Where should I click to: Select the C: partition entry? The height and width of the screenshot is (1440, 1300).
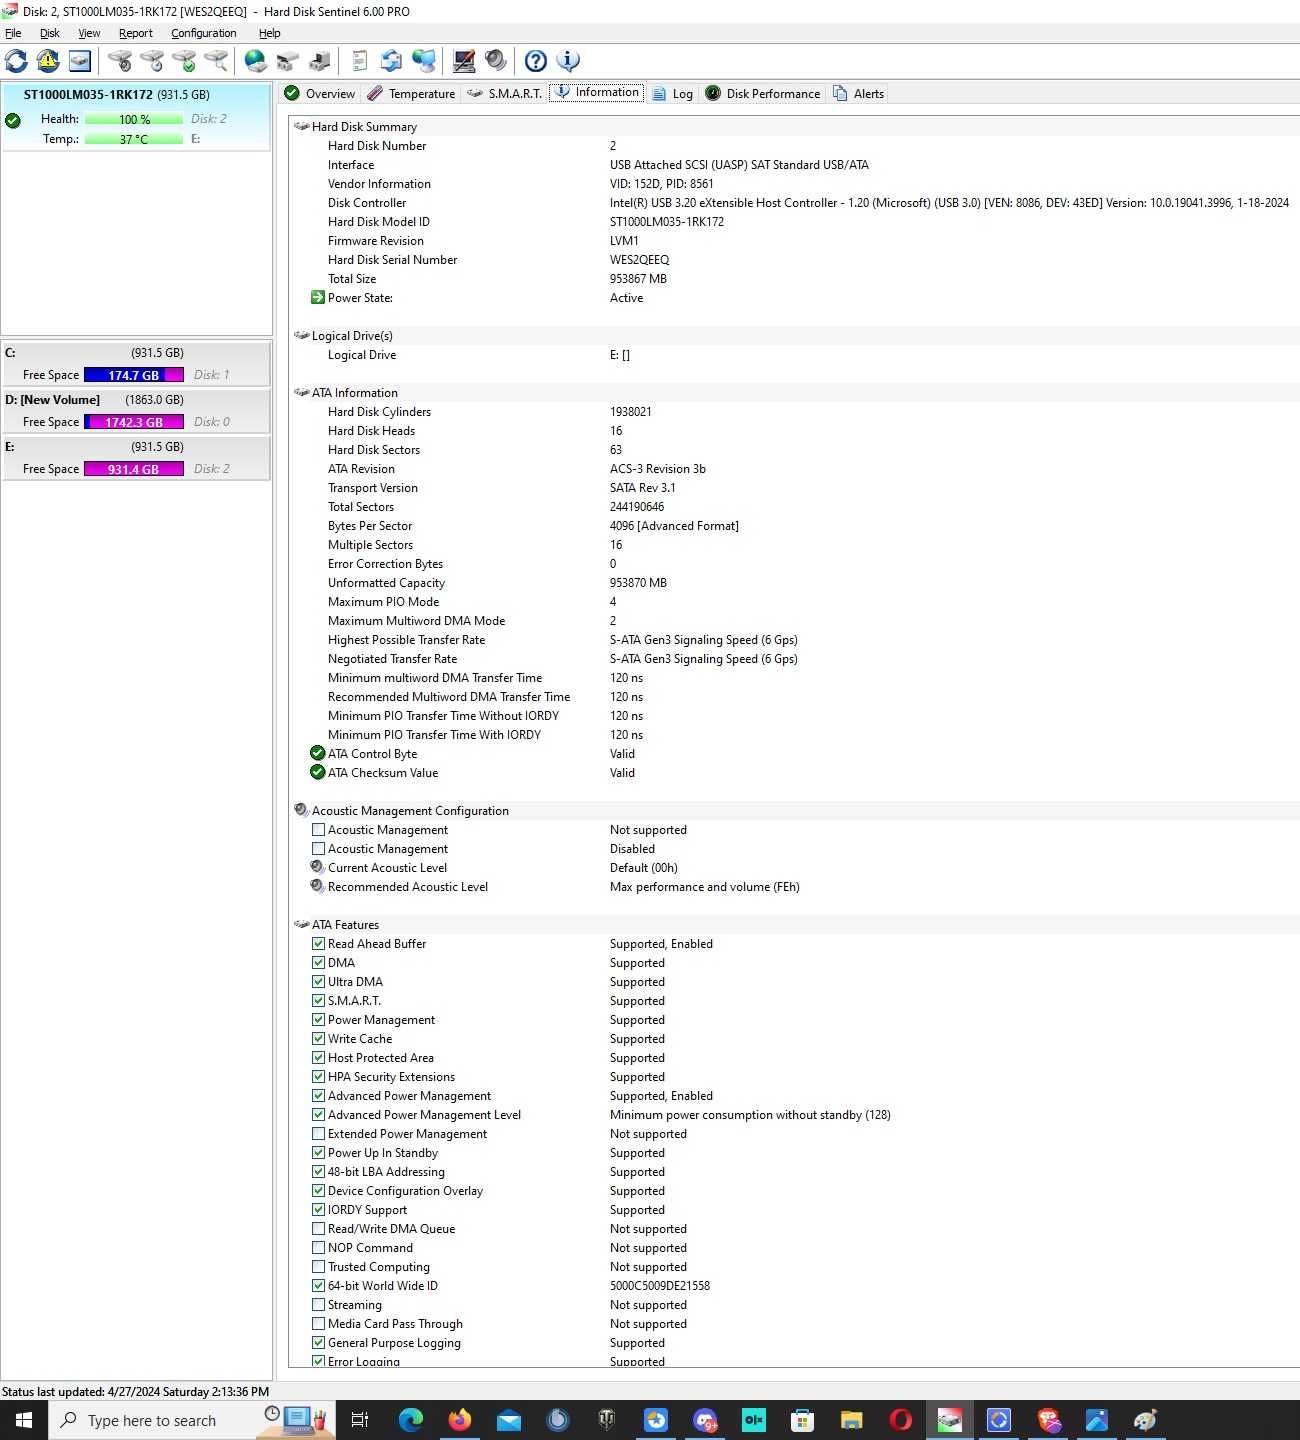[x=136, y=364]
